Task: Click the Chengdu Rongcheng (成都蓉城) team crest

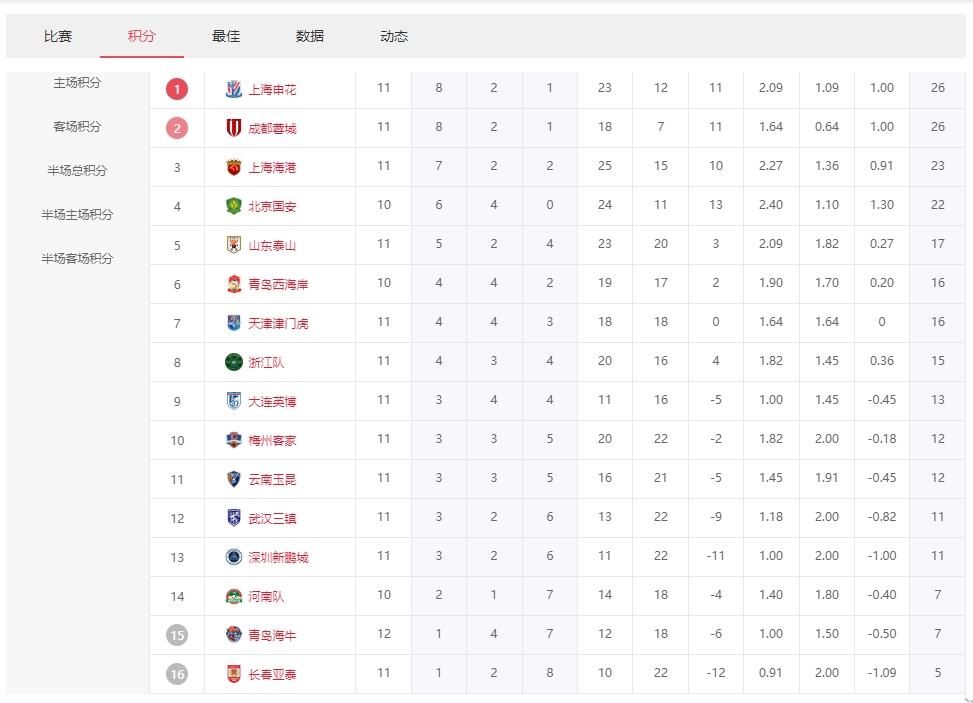Action: [234, 128]
